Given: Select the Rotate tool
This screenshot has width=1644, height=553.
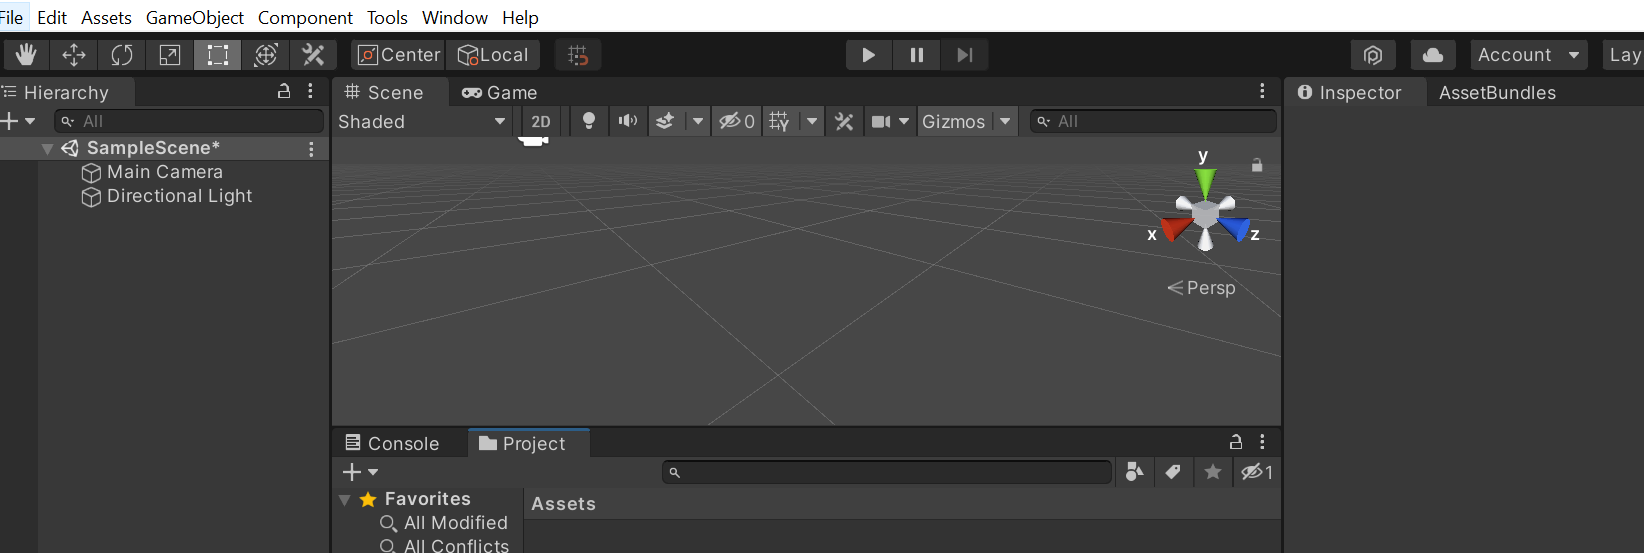Looking at the screenshot, I should click(121, 55).
